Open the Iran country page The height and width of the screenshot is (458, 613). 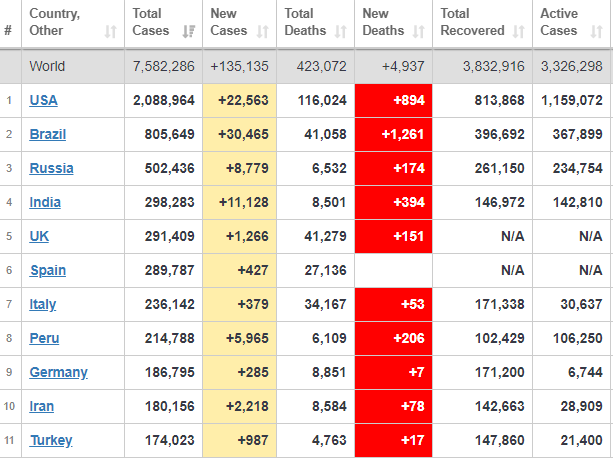(43, 407)
